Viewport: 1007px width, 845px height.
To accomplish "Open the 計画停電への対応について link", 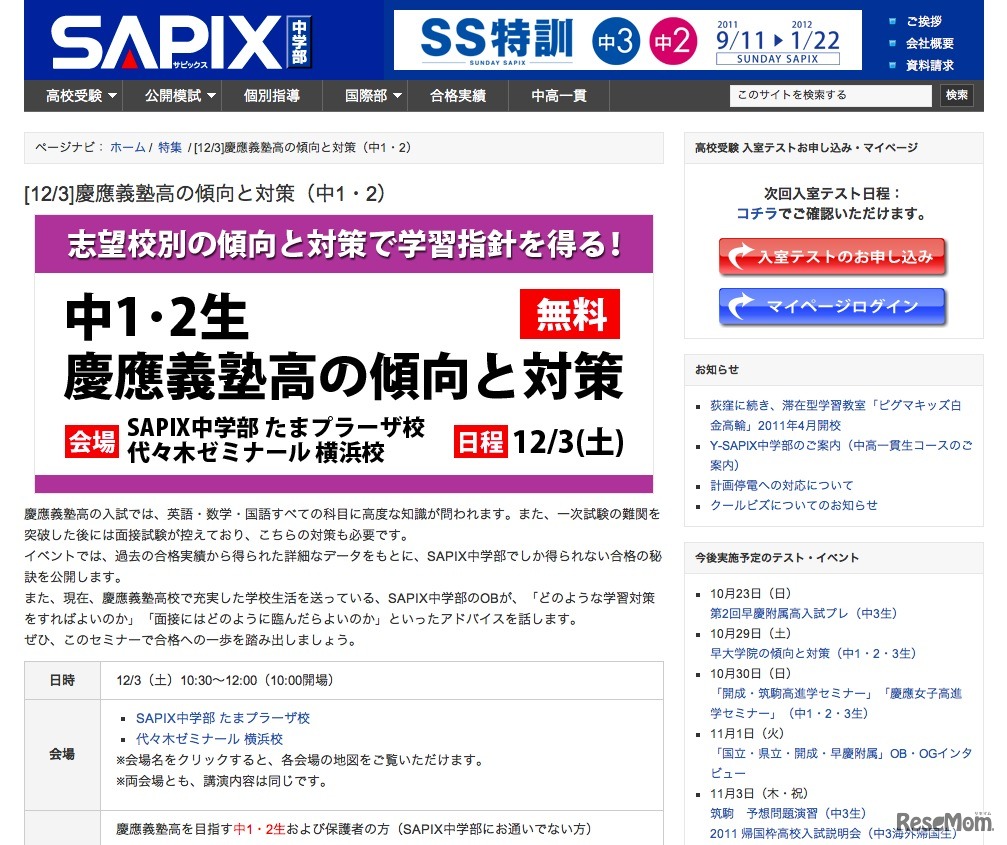I will [782, 485].
